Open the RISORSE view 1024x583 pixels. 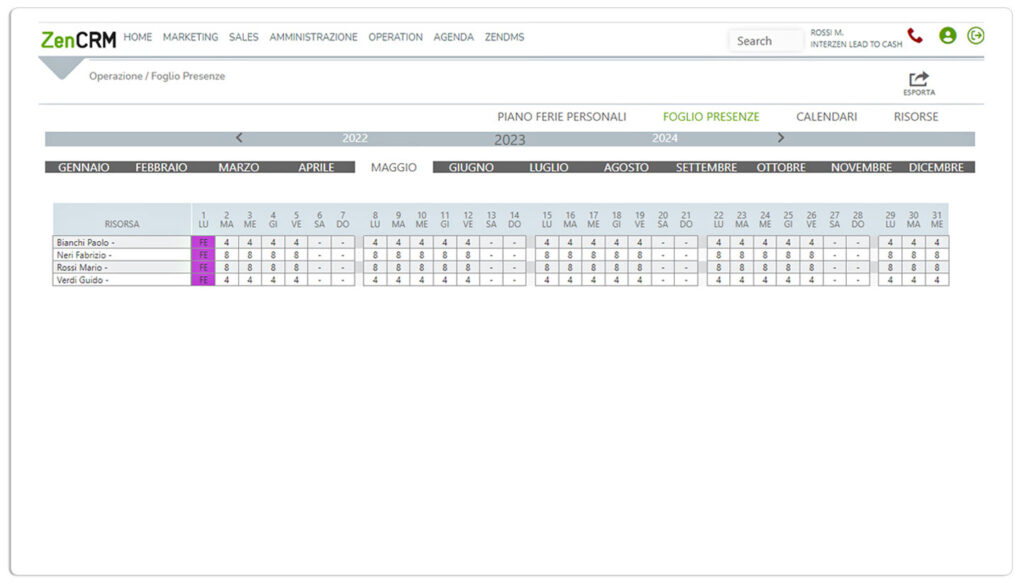click(x=915, y=116)
